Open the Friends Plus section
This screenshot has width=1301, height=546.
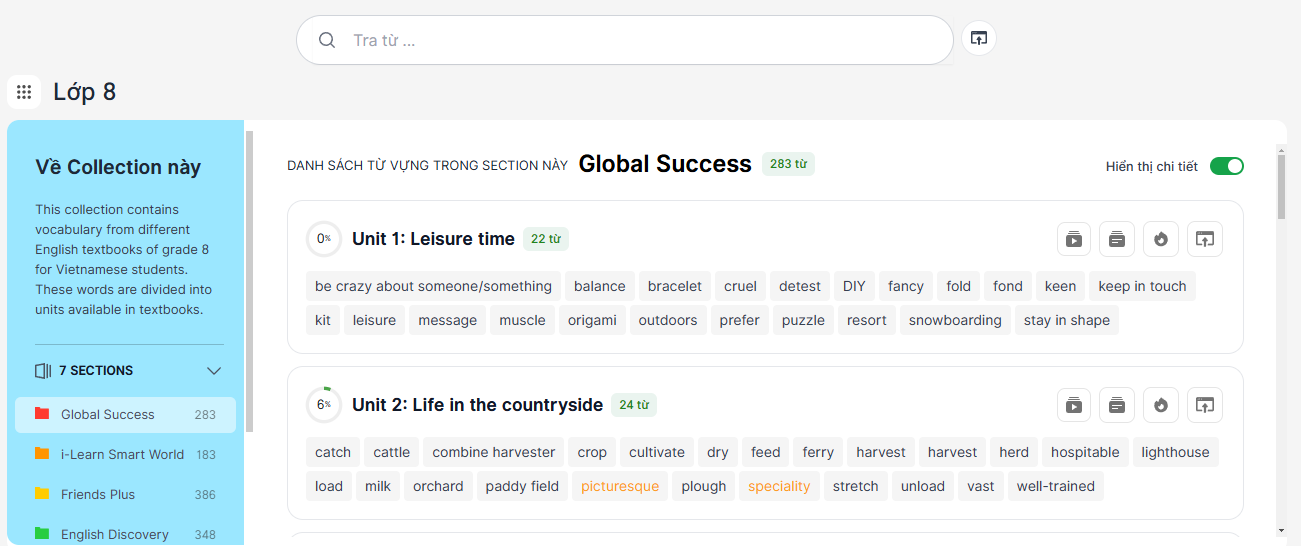coord(98,494)
